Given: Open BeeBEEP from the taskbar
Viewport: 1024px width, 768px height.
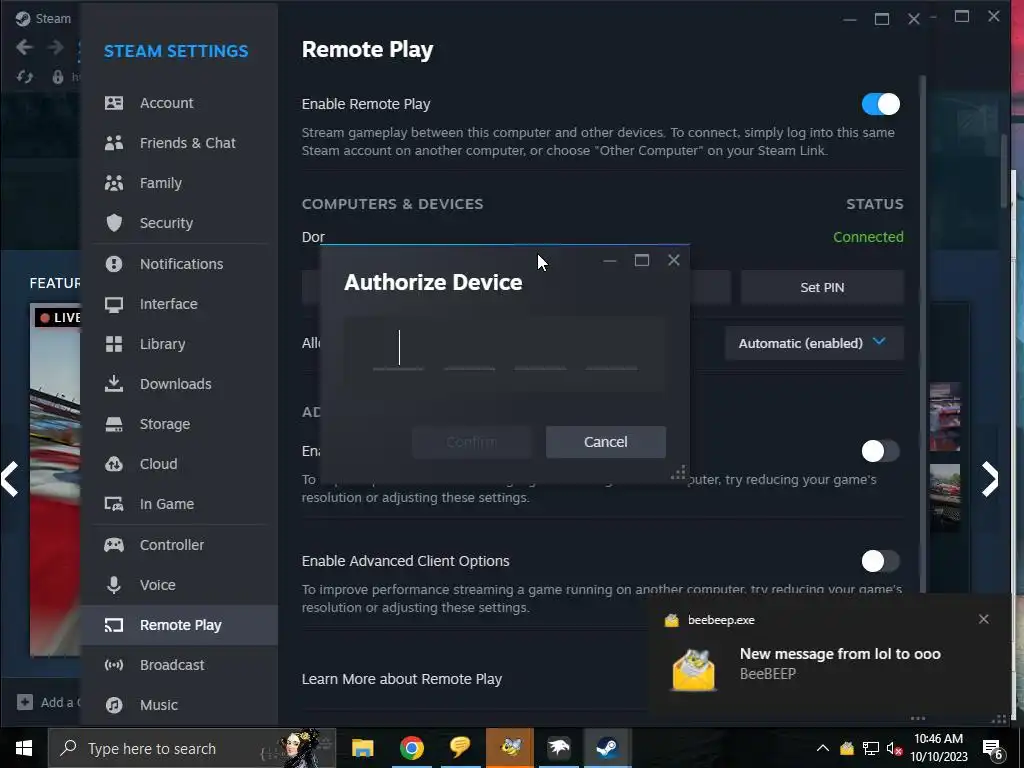Looking at the screenshot, I should click(x=509, y=748).
